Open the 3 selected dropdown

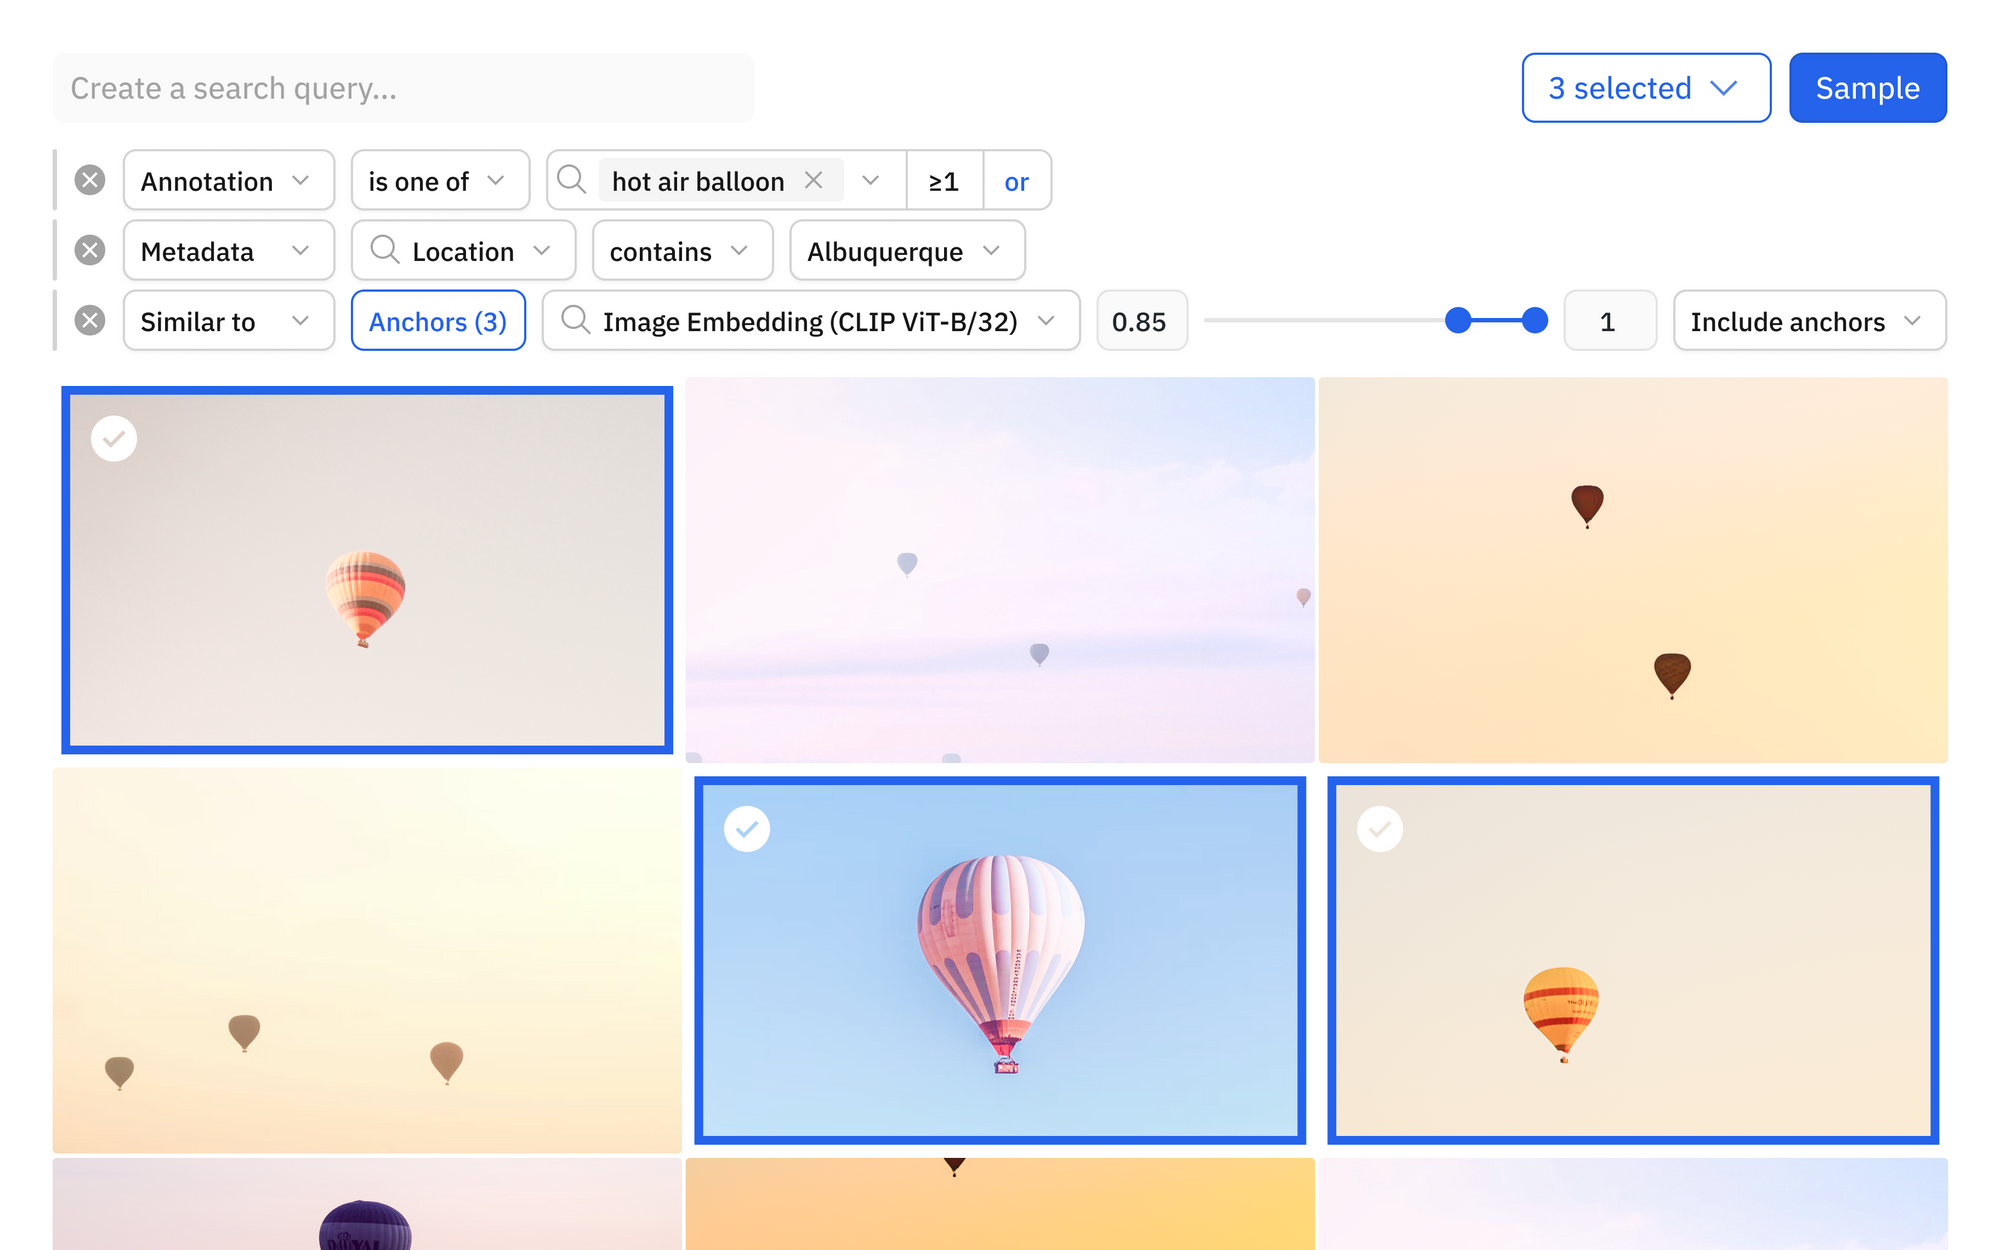click(x=1645, y=88)
